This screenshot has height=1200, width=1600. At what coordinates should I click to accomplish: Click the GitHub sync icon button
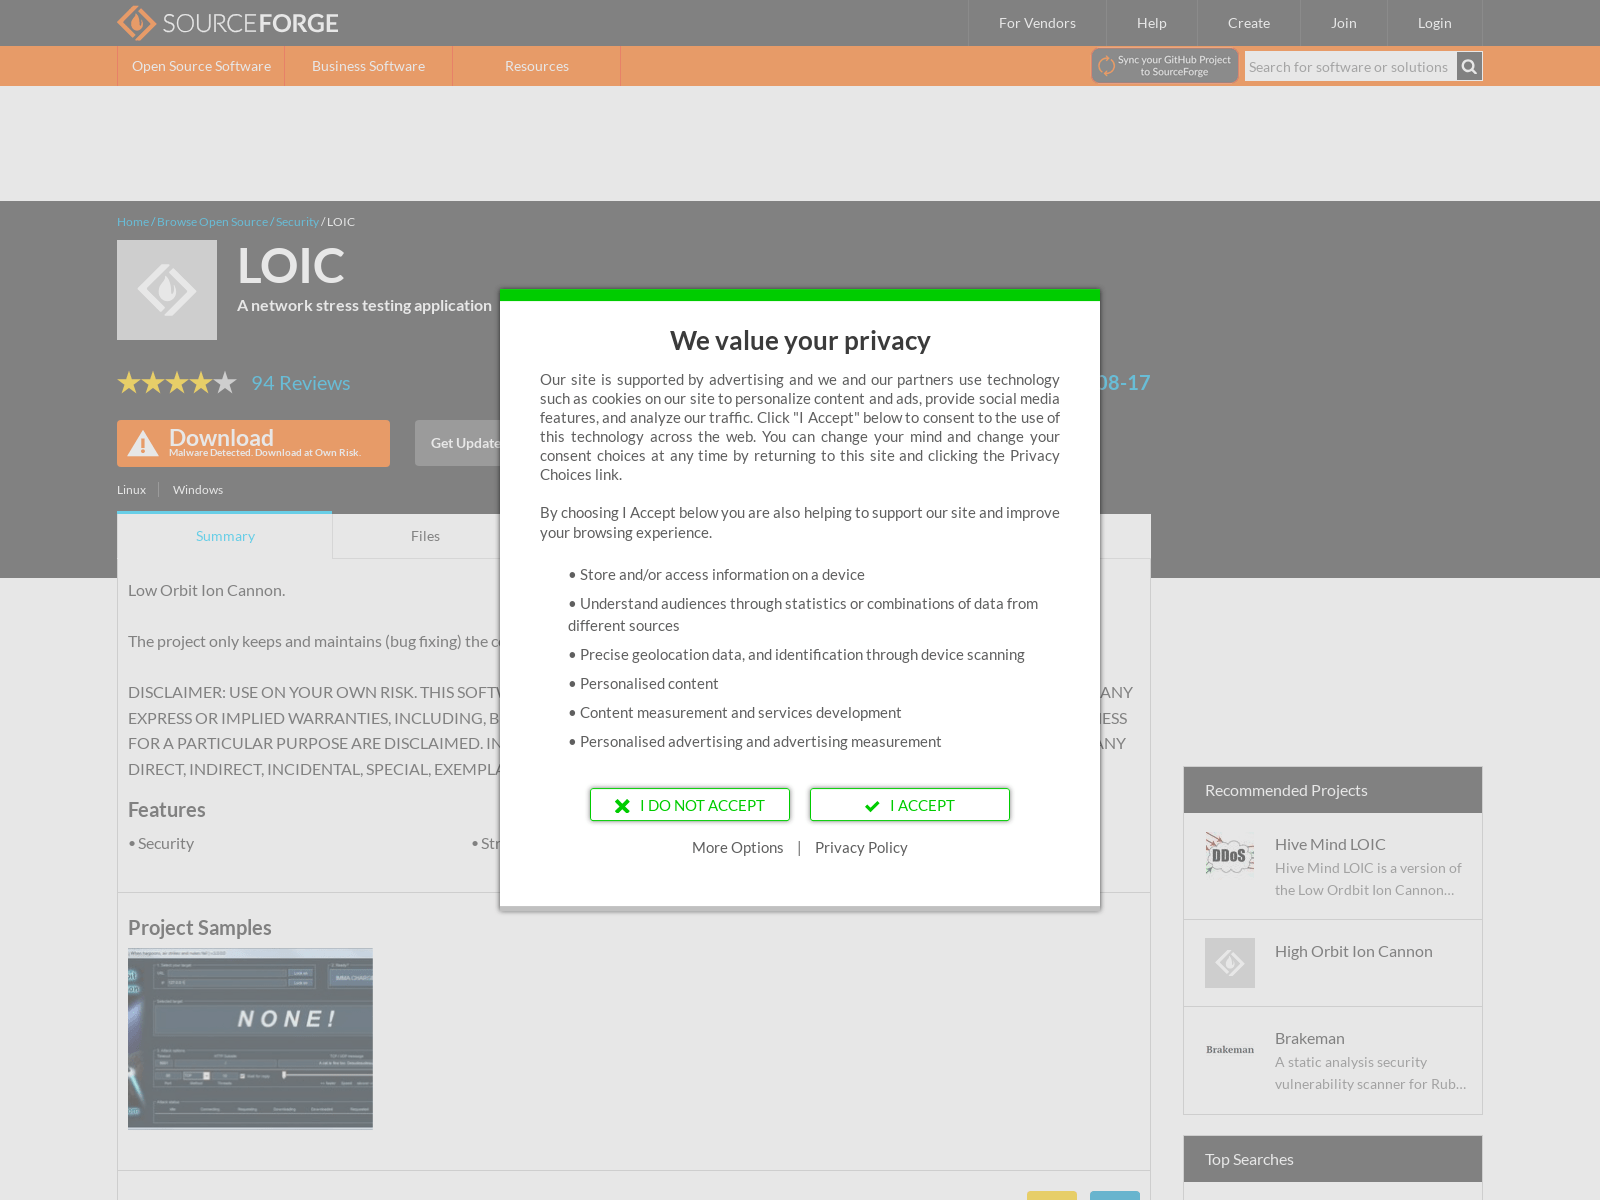[1165, 66]
